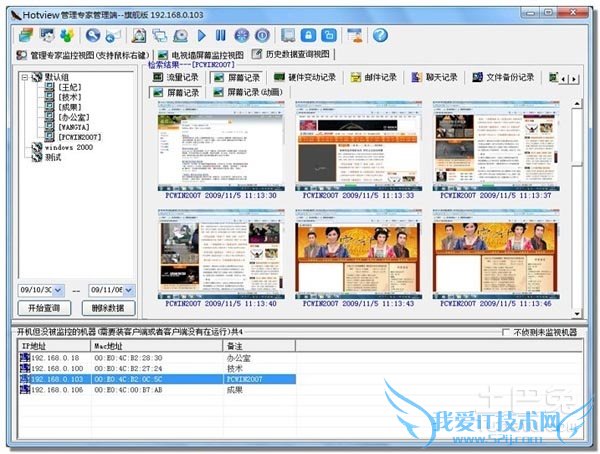This screenshot has height=454, width=600.
Task: Click the 开始查询 button
Action: 43,308
